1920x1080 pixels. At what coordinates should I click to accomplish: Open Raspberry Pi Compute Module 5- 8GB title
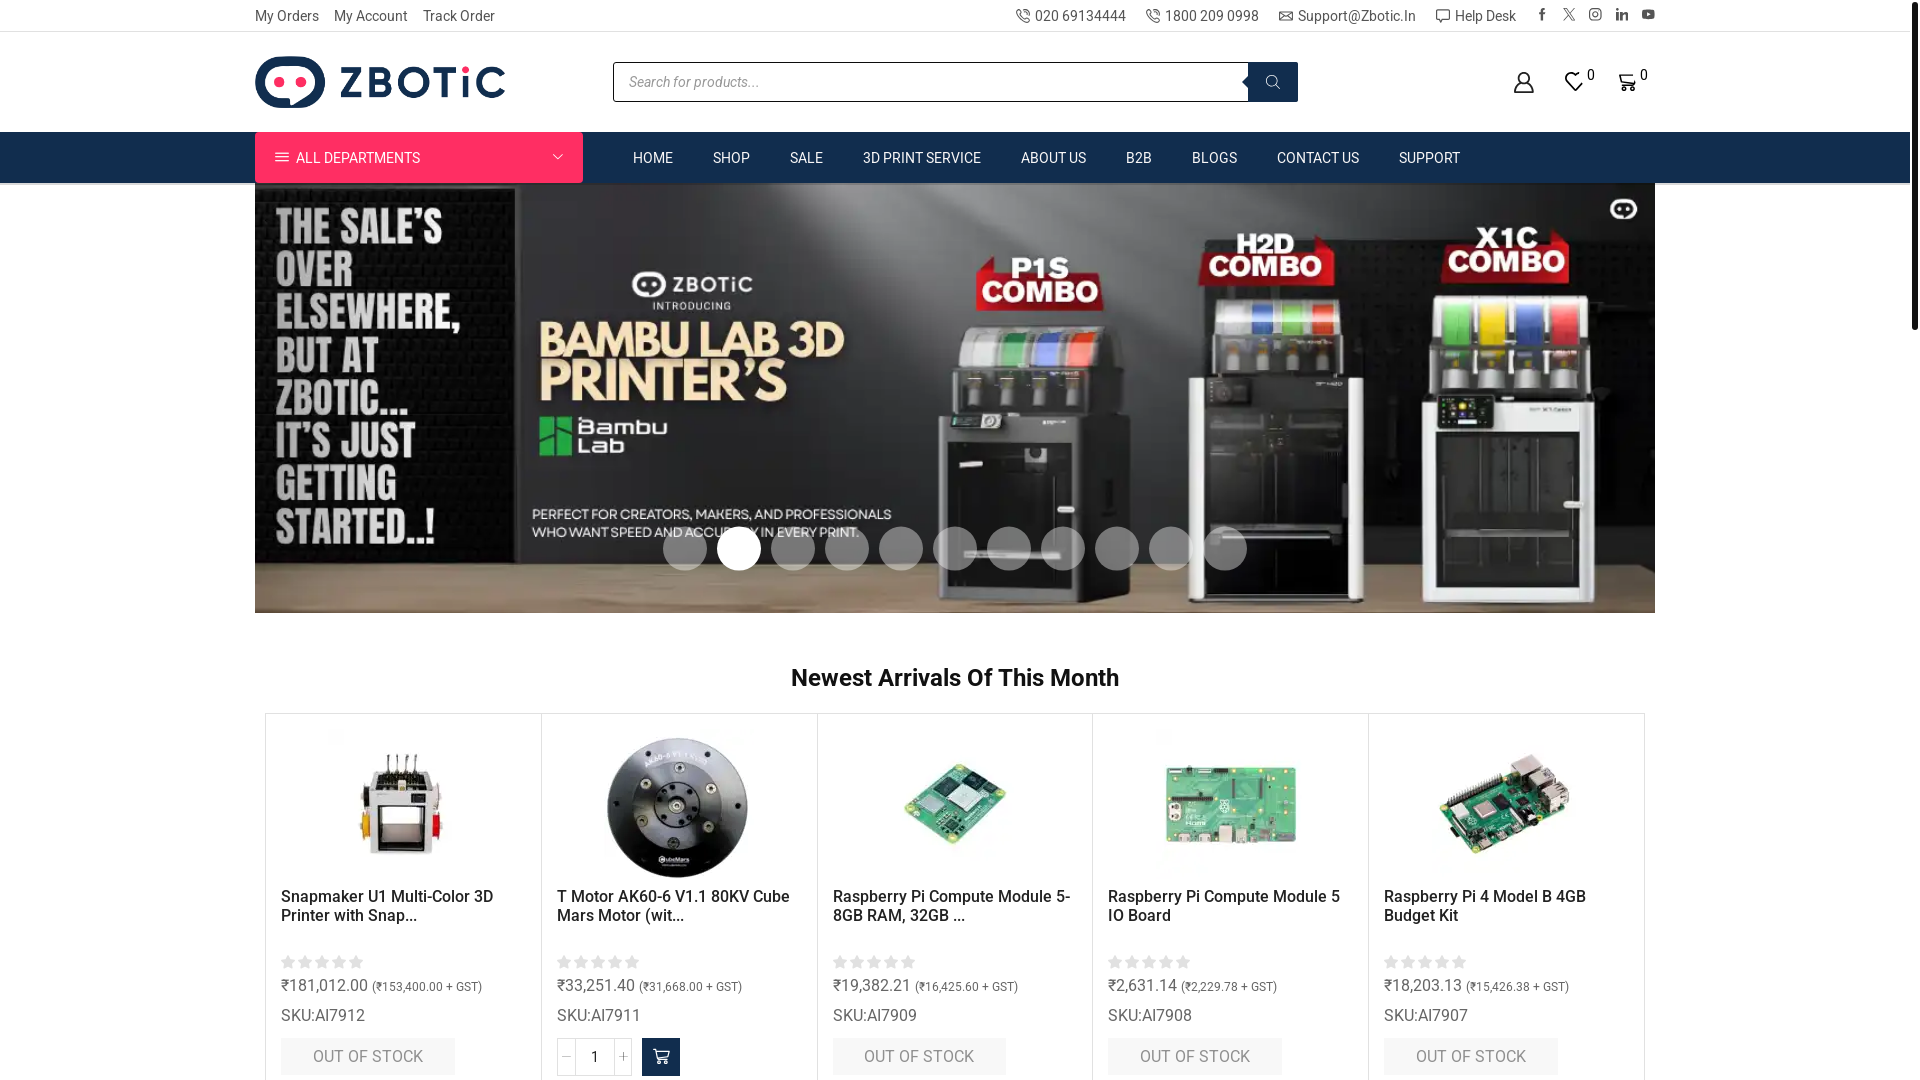tap(952, 906)
